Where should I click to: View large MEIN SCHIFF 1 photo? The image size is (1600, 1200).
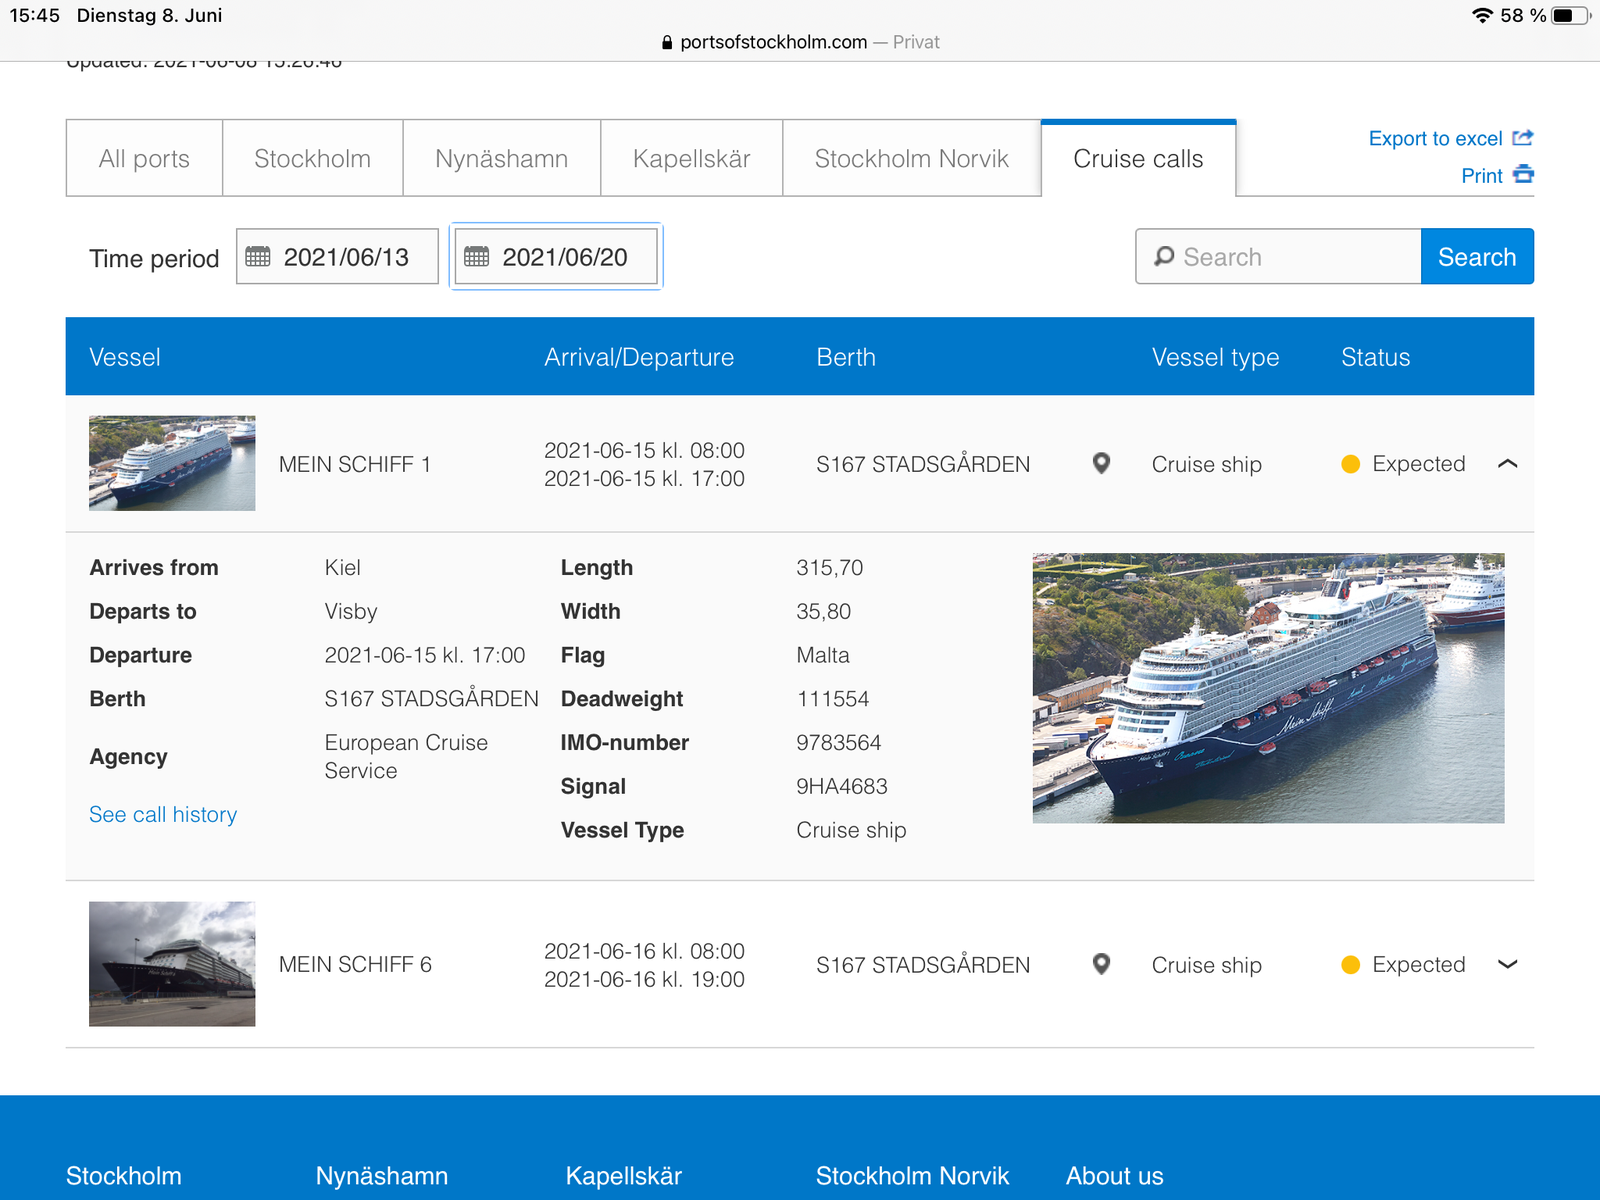pos(1268,688)
